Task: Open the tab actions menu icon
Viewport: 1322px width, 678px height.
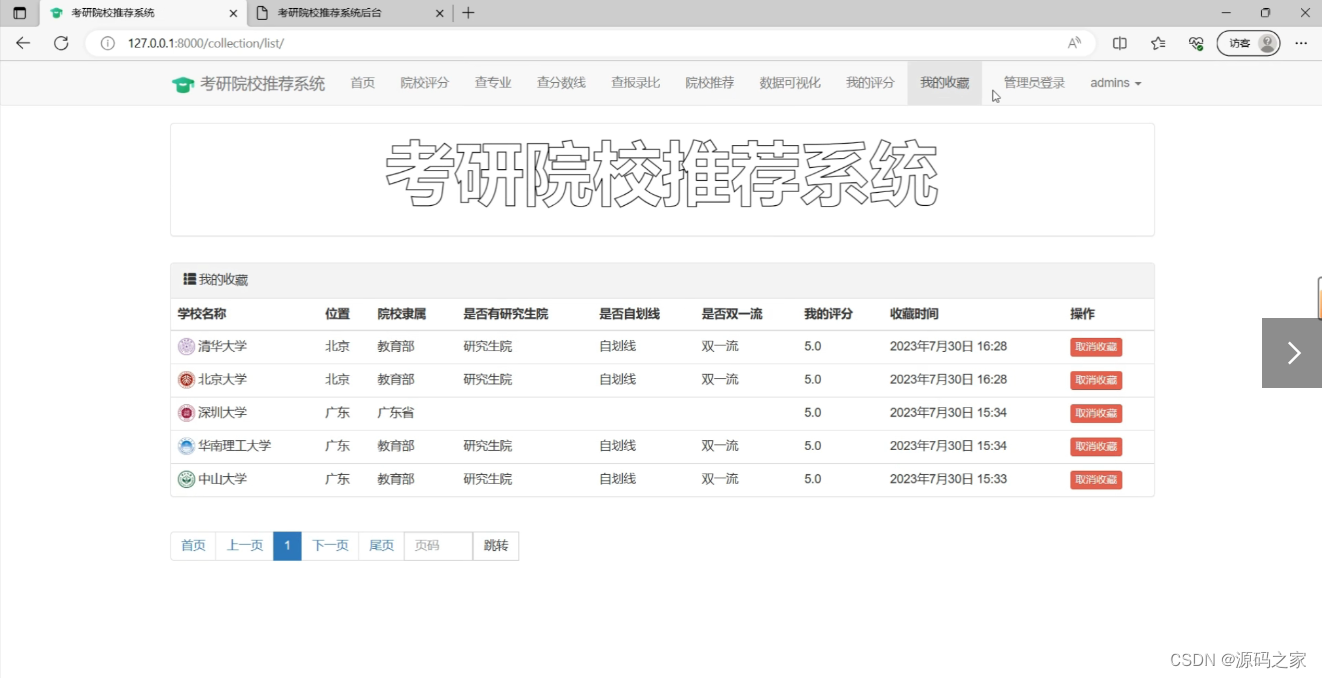Action: [x=19, y=13]
